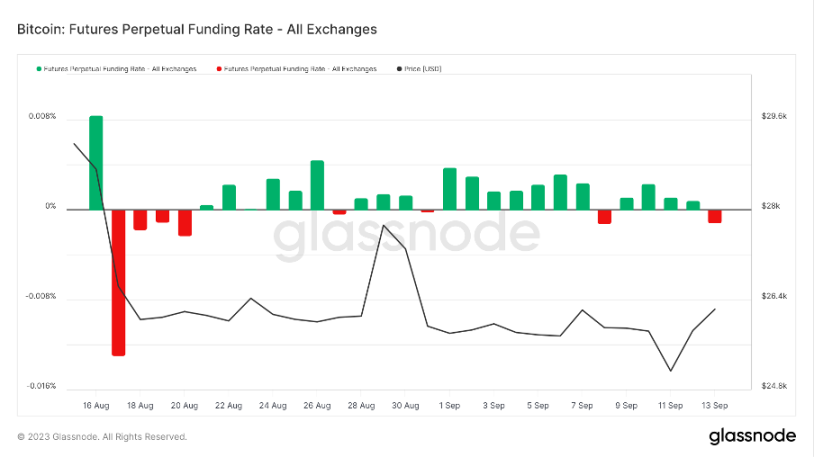
Task: Click the price line low at 11 Sep
Action: pos(671,371)
